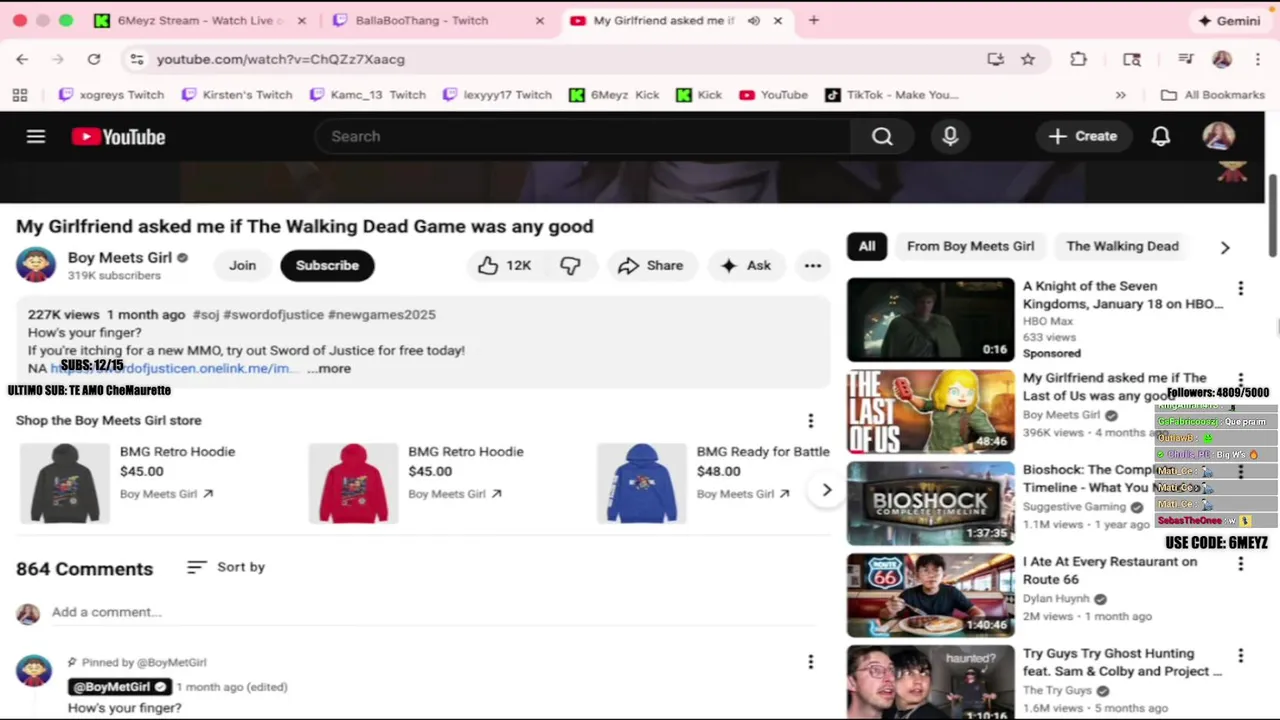Select the All filter chip

click(x=867, y=246)
